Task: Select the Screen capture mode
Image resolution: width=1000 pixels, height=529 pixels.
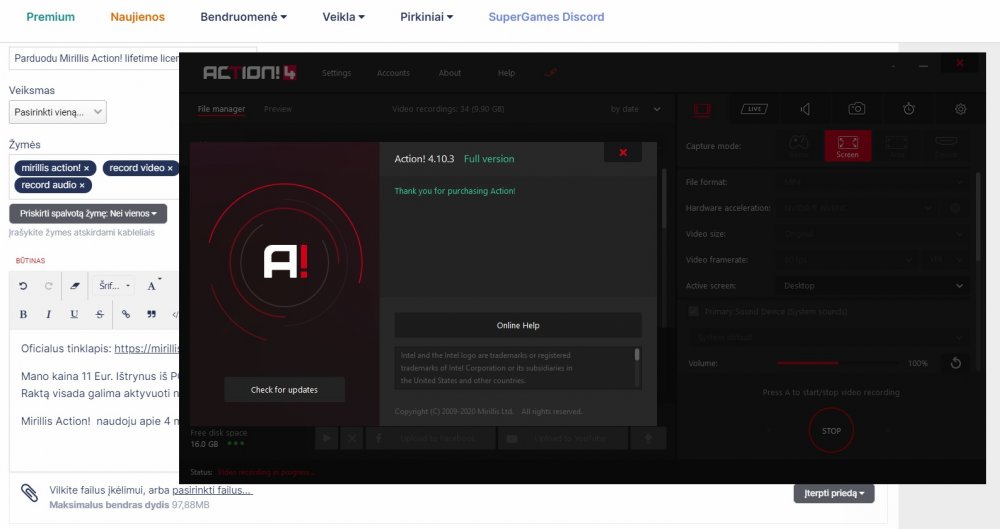Action: point(848,146)
